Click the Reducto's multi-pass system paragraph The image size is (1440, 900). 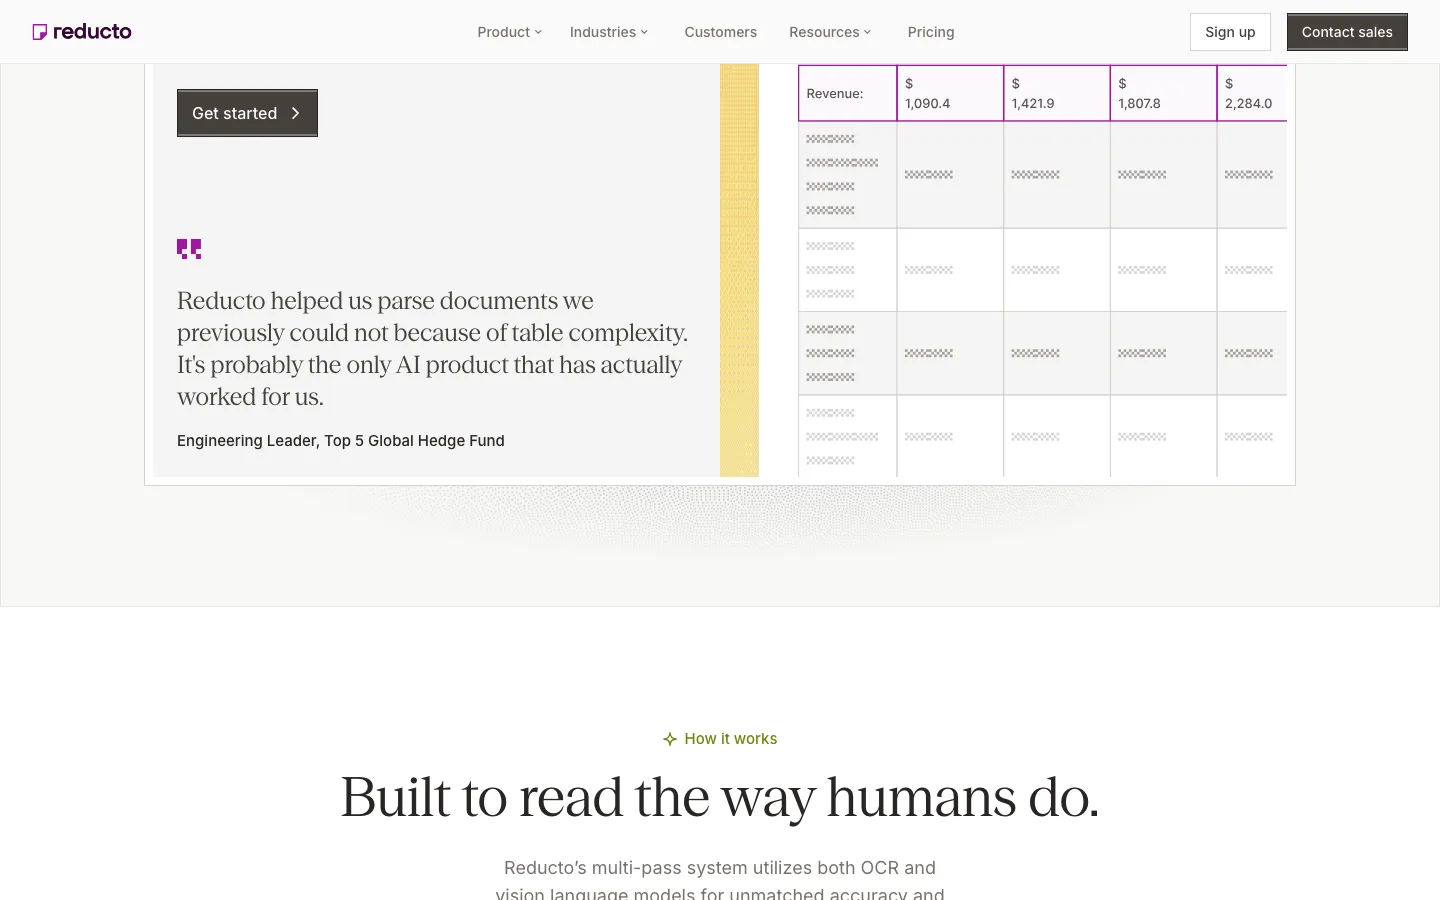point(720,880)
